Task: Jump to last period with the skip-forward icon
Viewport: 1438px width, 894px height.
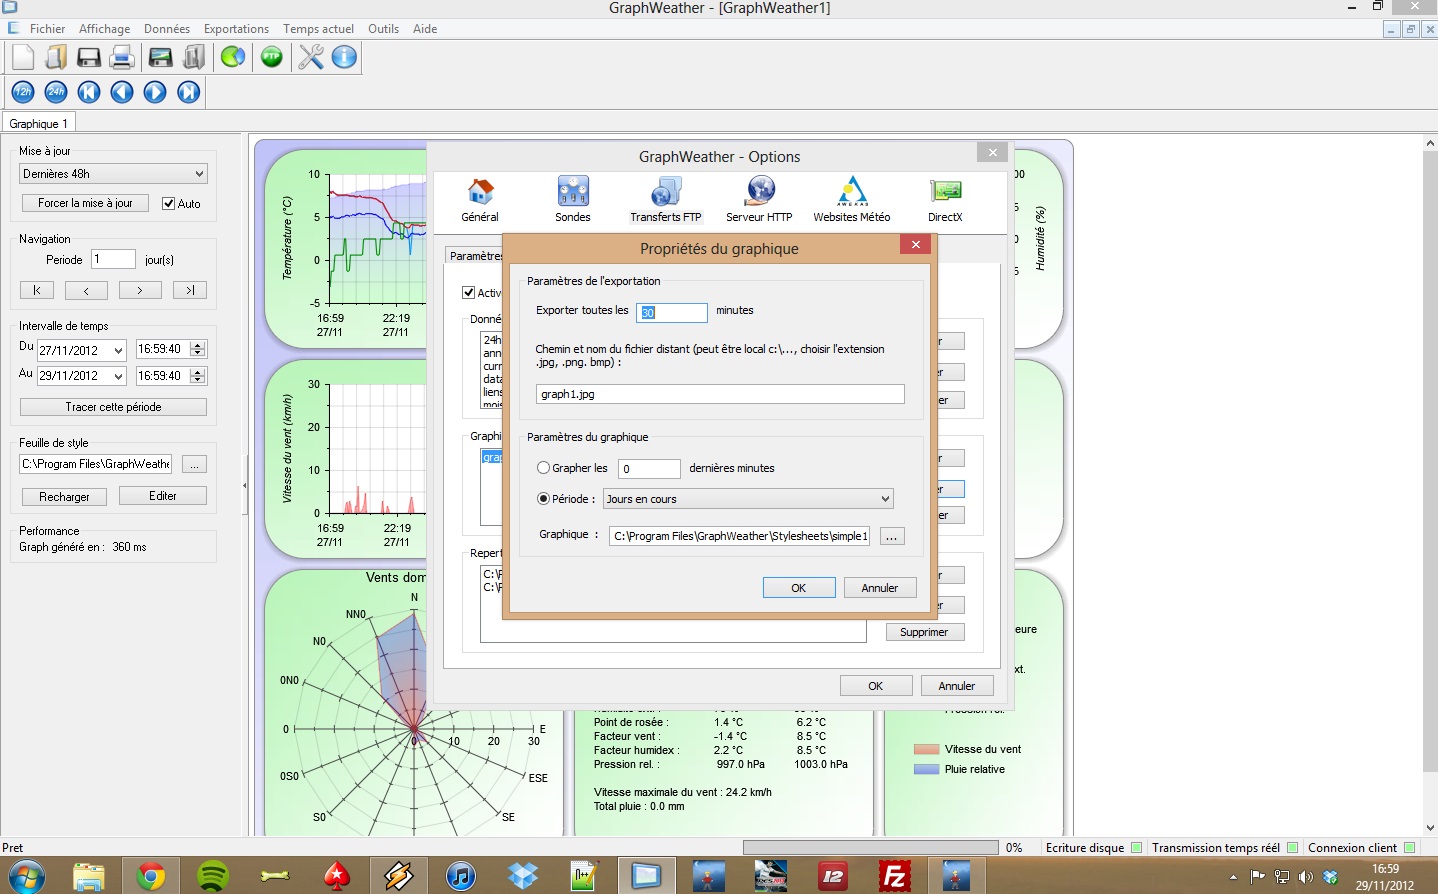Action: pyautogui.click(x=188, y=92)
